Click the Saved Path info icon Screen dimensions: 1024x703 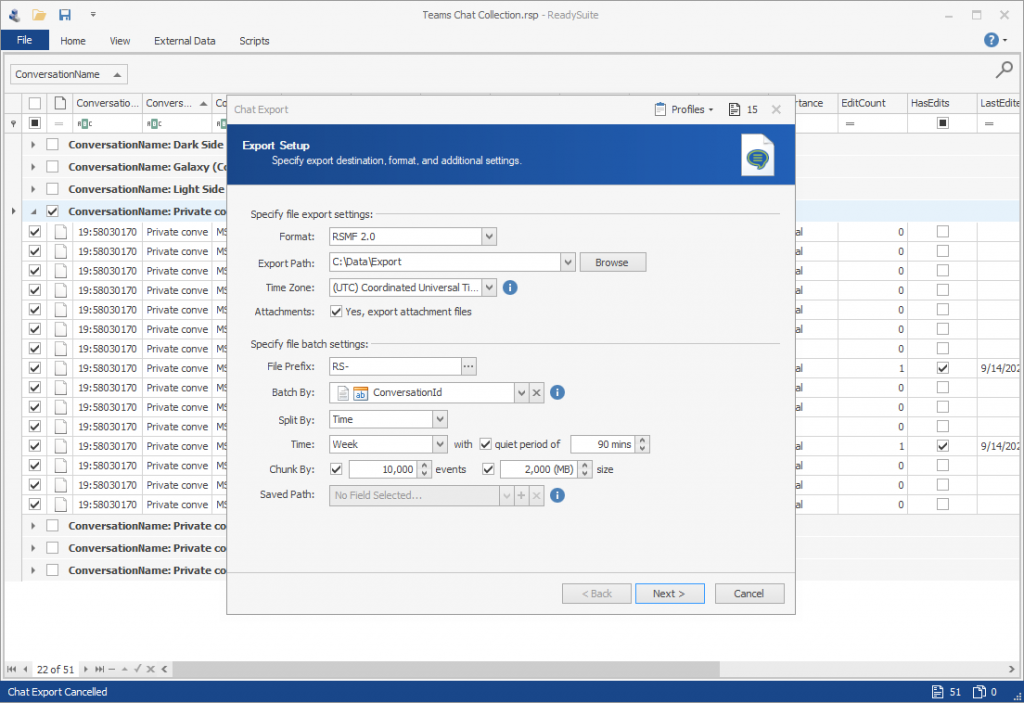coord(557,495)
